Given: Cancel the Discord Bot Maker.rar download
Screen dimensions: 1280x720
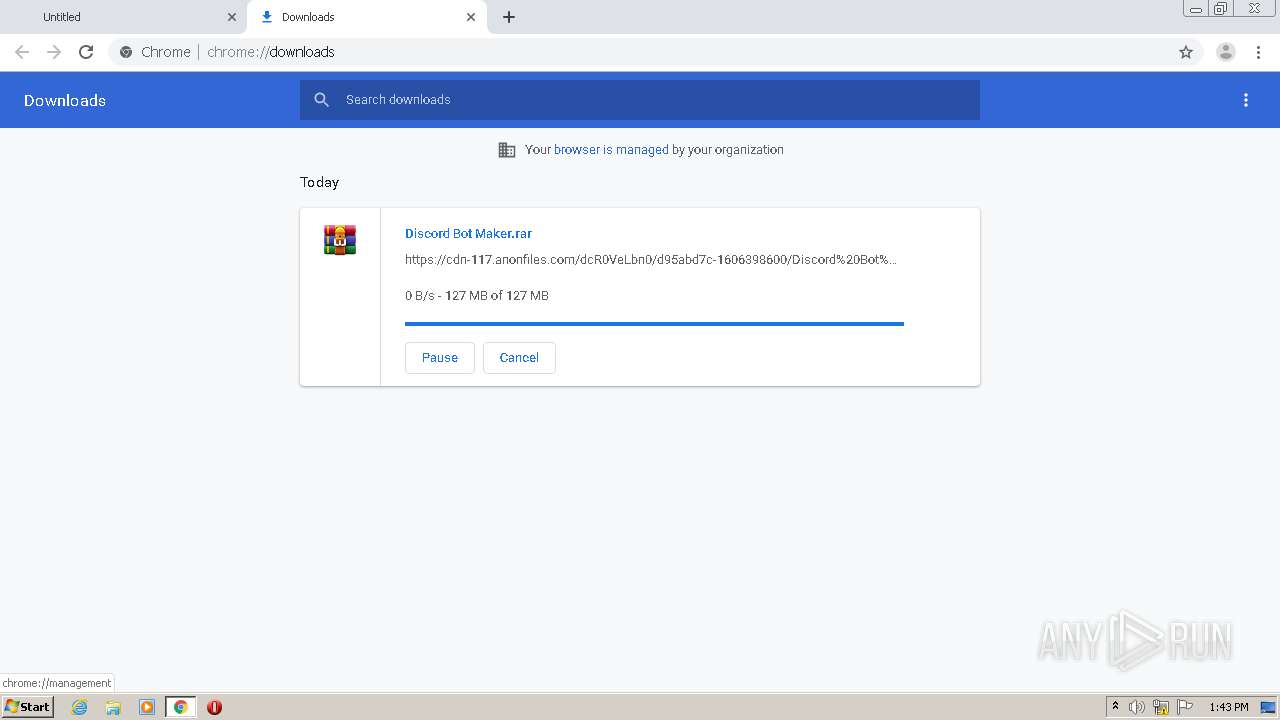Looking at the screenshot, I should (x=519, y=358).
